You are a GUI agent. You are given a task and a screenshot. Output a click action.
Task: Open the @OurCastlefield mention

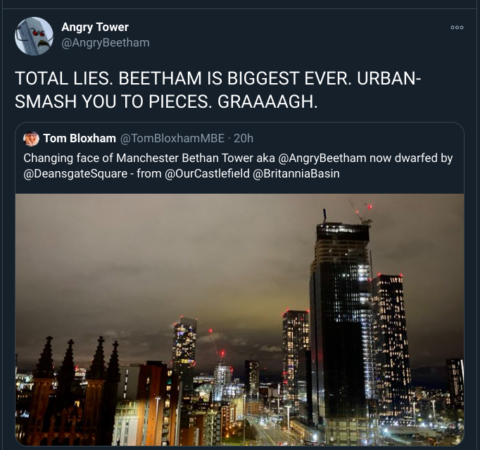click(207, 174)
